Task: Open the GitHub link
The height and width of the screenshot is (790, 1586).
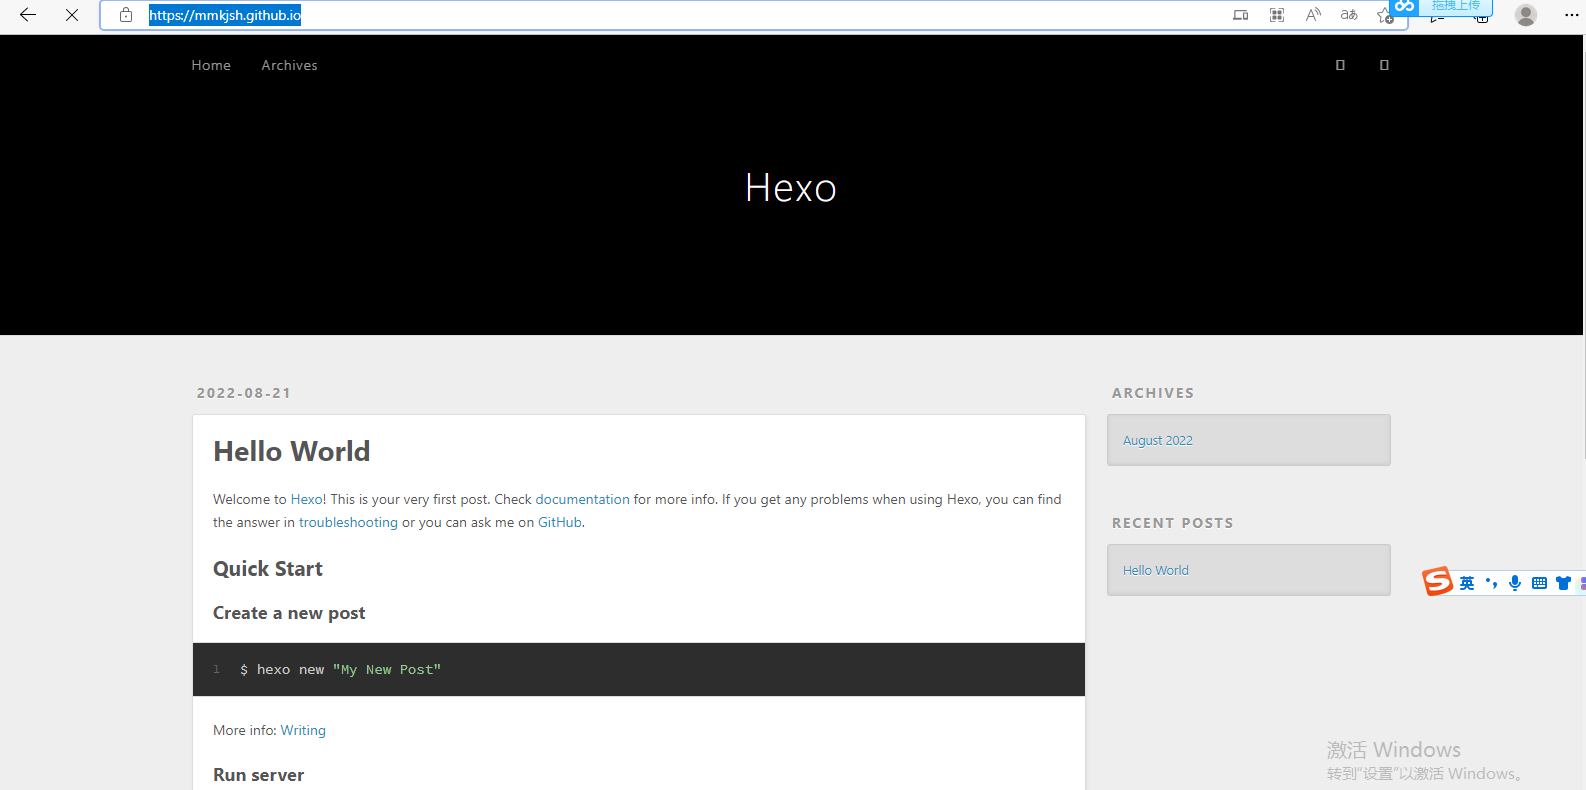Action: pos(560,522)
